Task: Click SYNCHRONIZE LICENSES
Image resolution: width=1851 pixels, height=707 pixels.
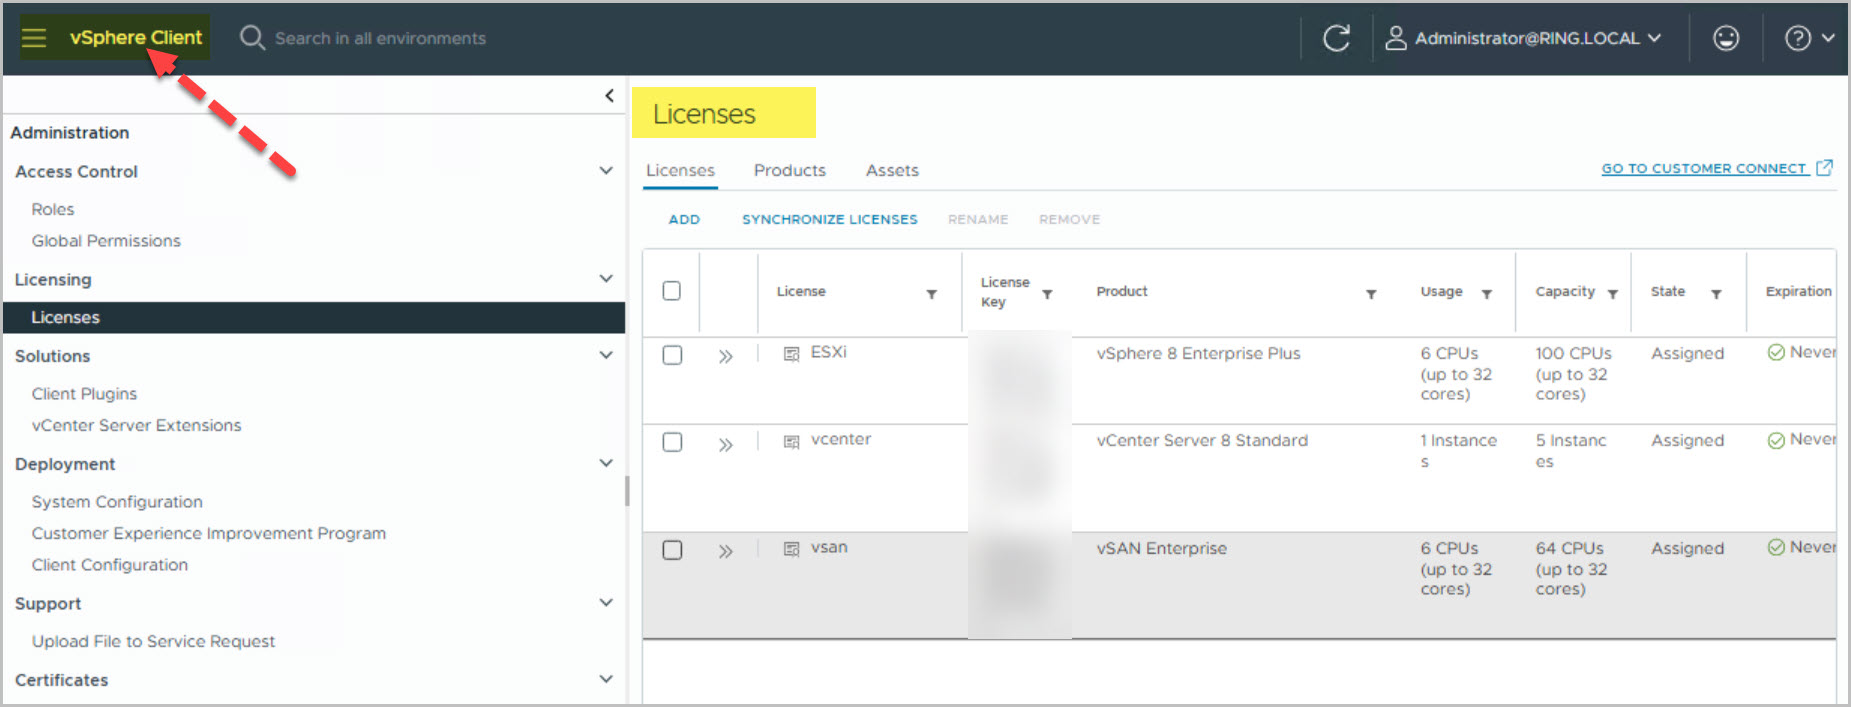Action: (x=829, y=219)
